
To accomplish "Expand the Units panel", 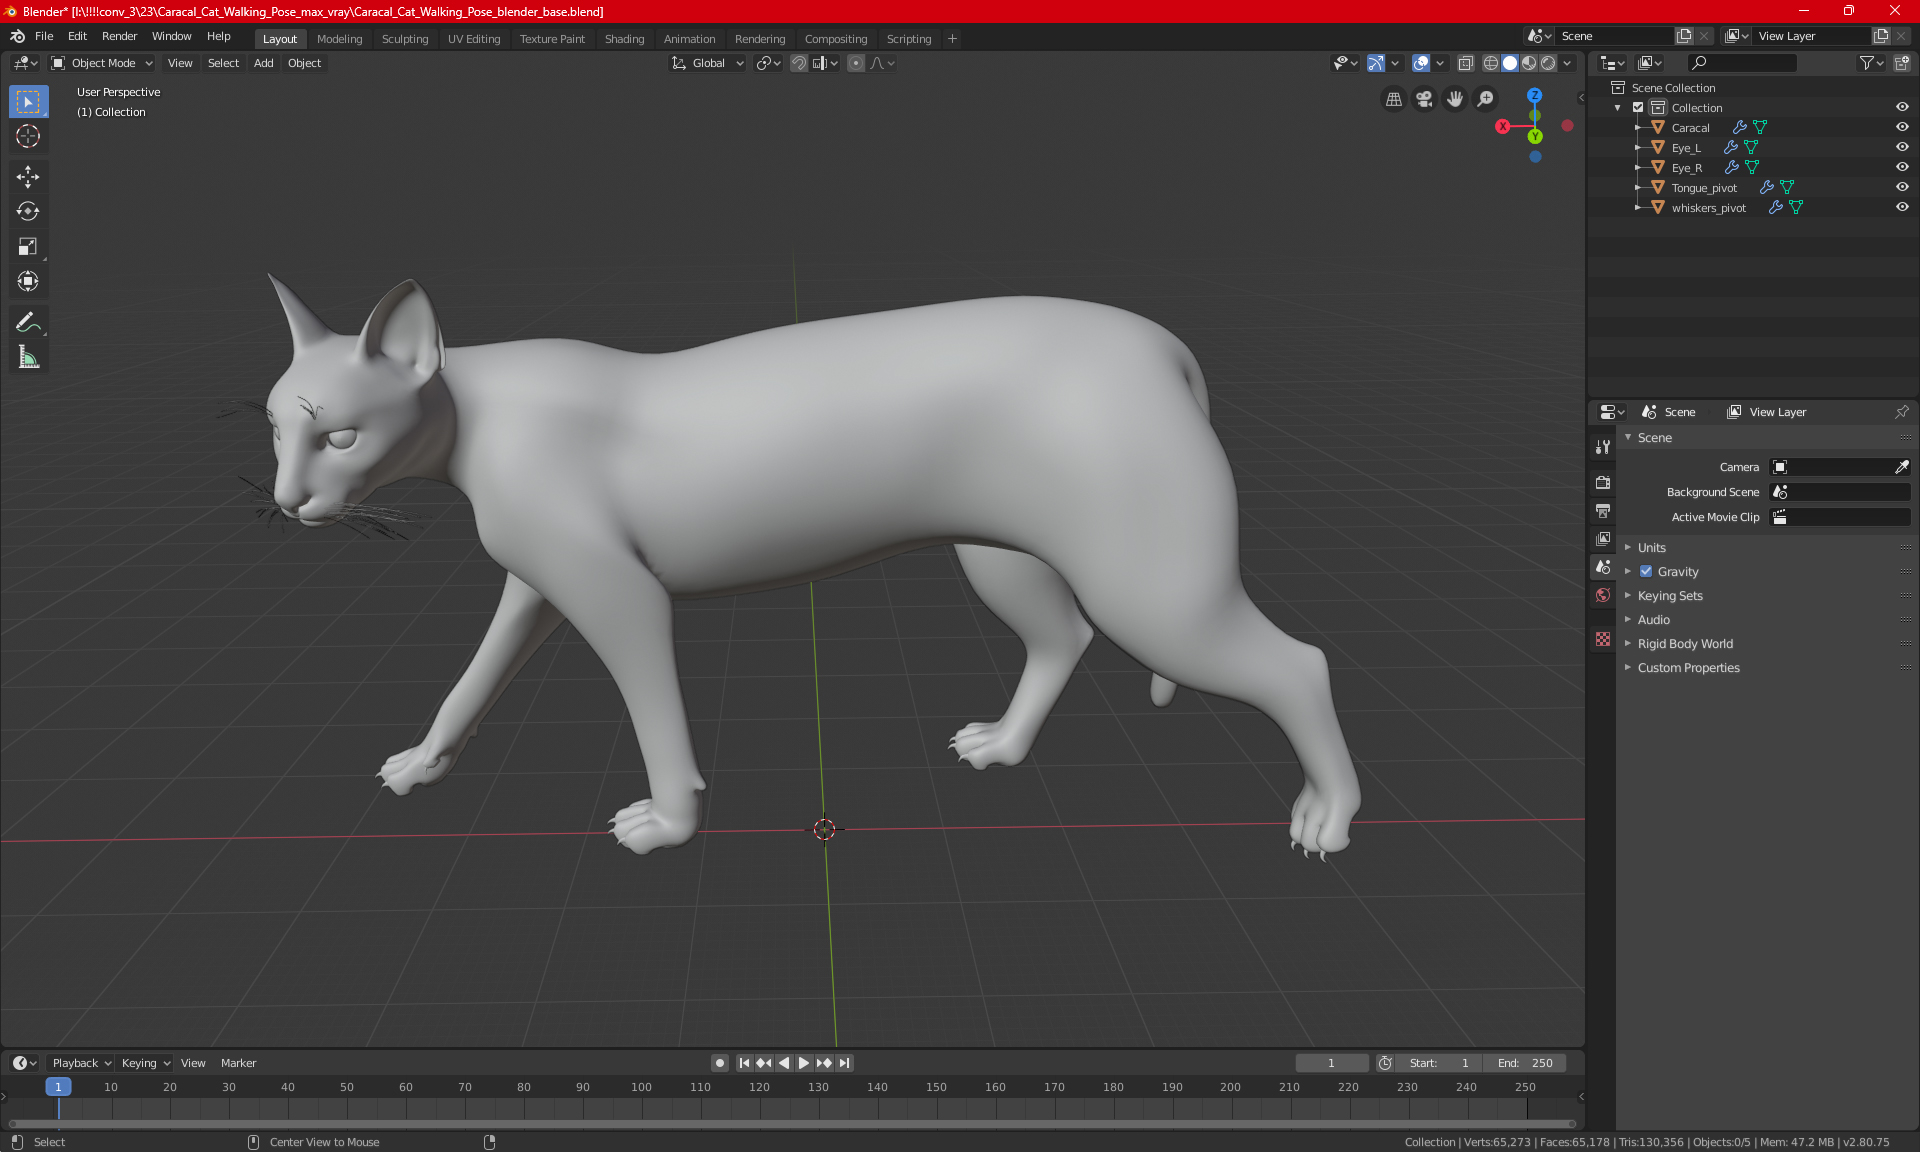I will [1651, 548].
